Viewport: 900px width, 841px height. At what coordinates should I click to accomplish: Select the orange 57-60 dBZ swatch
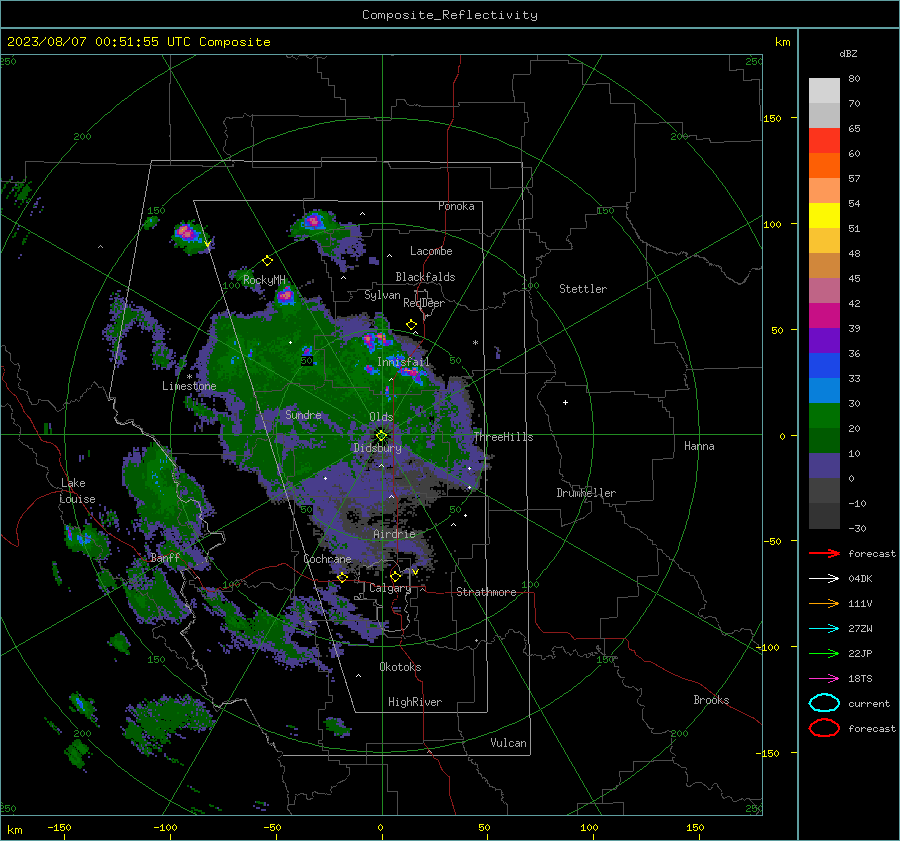pos(824,166)
